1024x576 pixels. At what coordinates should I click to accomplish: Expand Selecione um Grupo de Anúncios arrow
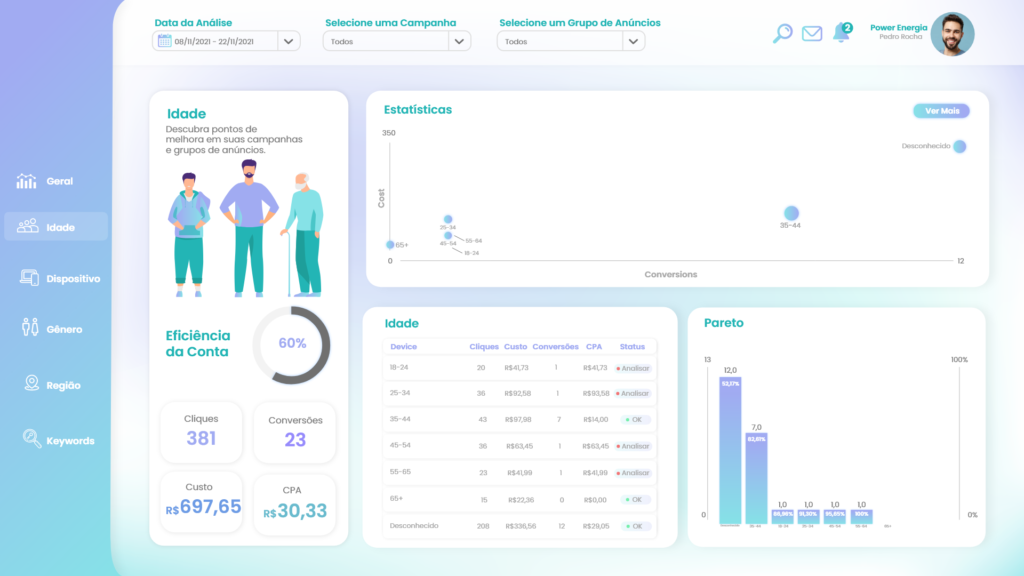point(633,41)
